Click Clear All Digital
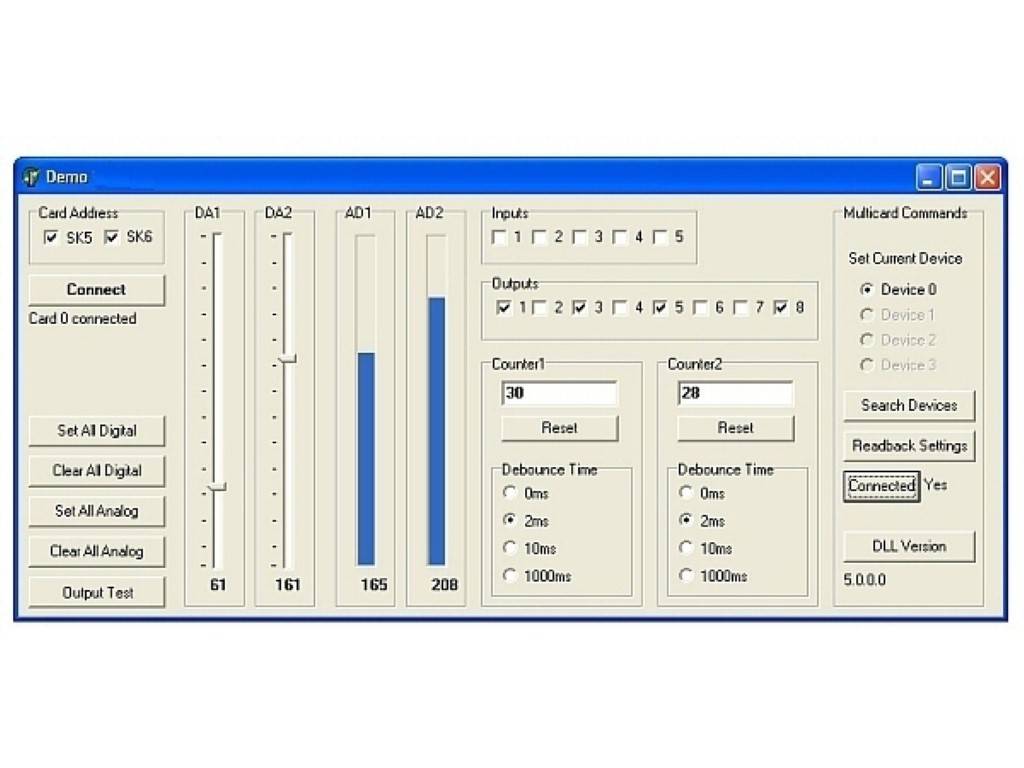Viewport: 1024px width, 768px height. (x=96, y=471)
